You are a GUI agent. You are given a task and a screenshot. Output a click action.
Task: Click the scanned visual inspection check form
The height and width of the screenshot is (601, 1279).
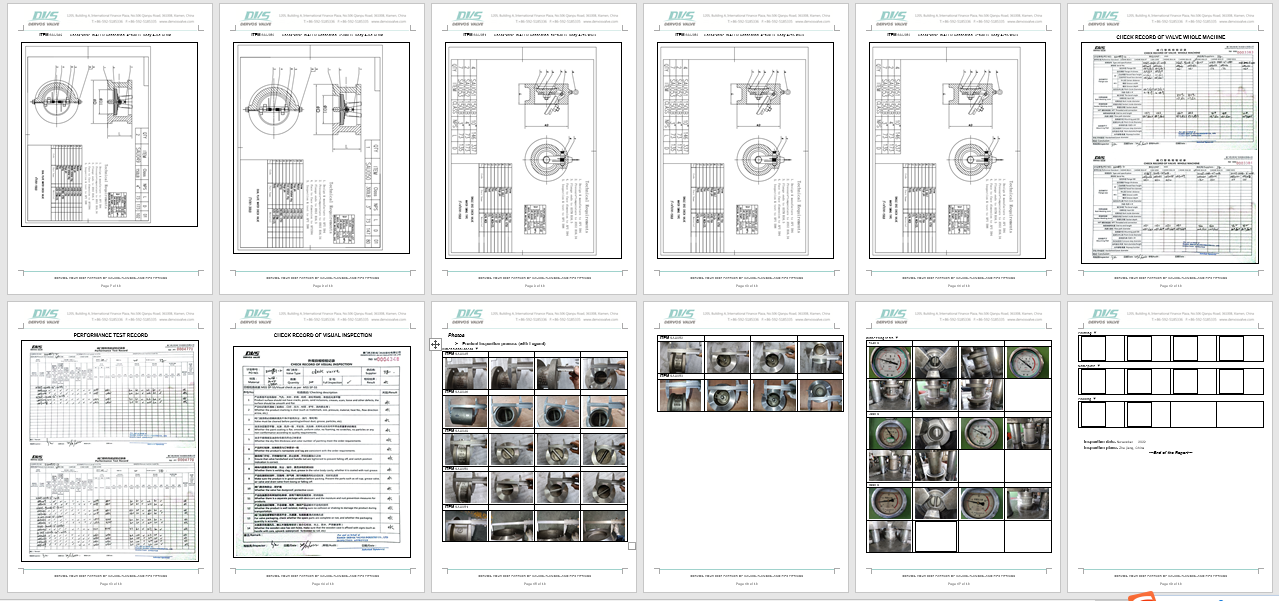tap(322, 452)
